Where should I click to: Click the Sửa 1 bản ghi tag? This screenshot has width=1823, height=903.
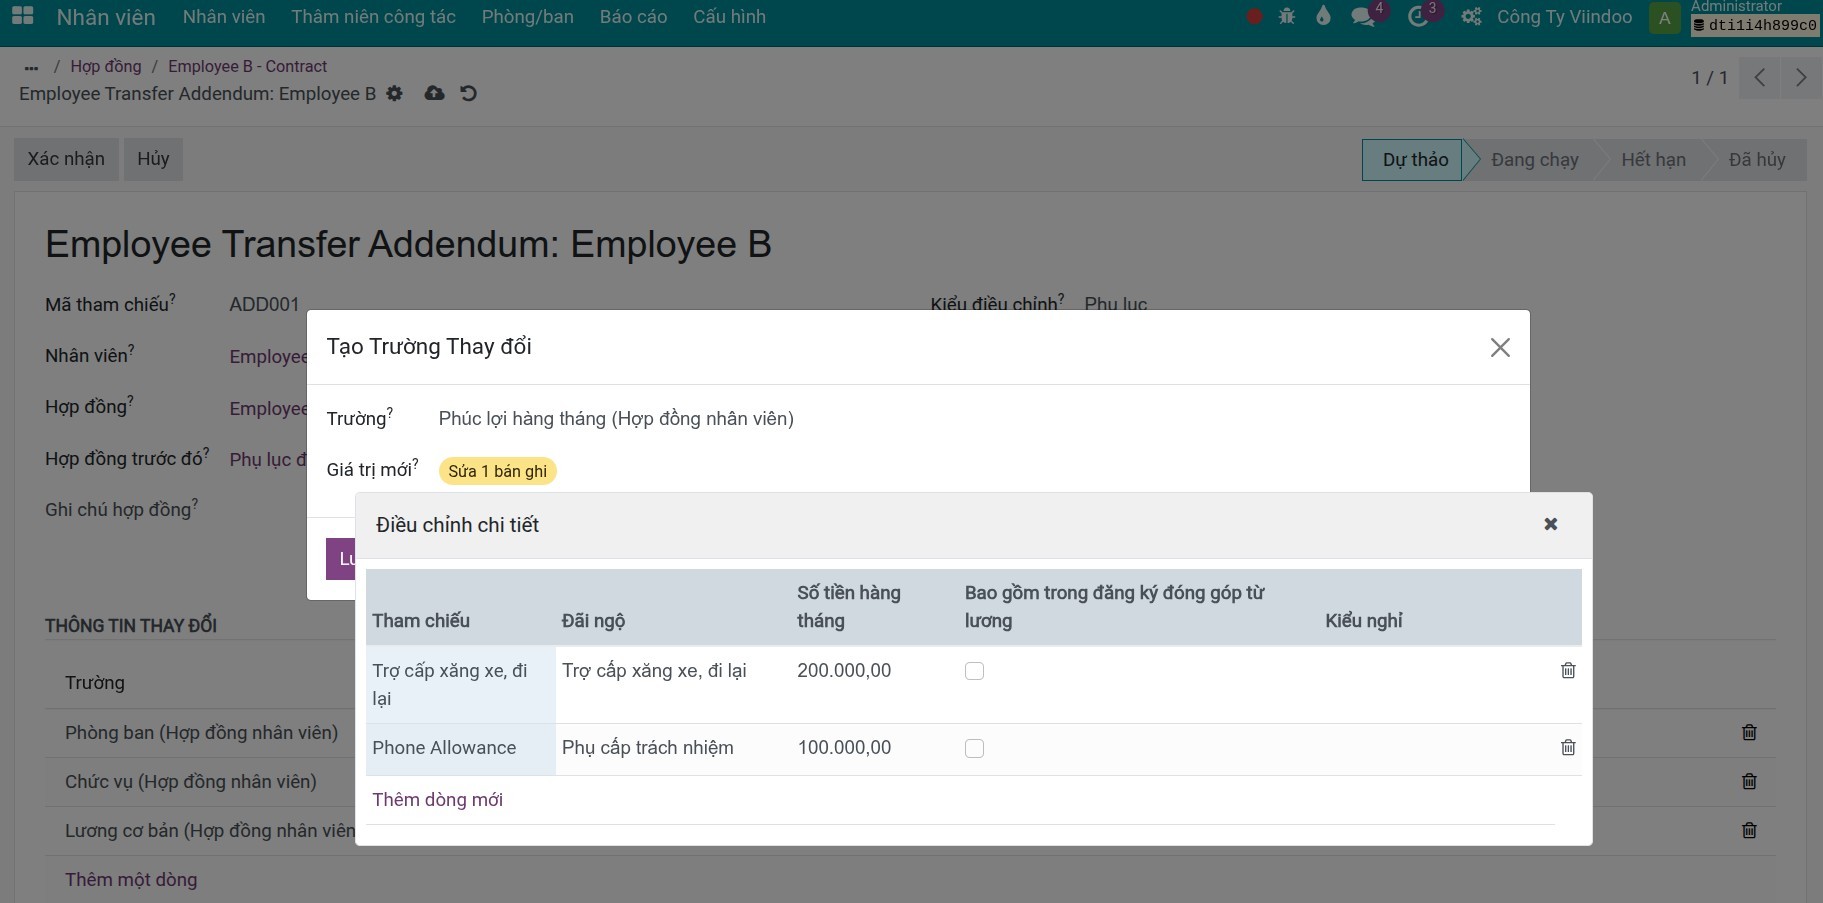[497, 471]
